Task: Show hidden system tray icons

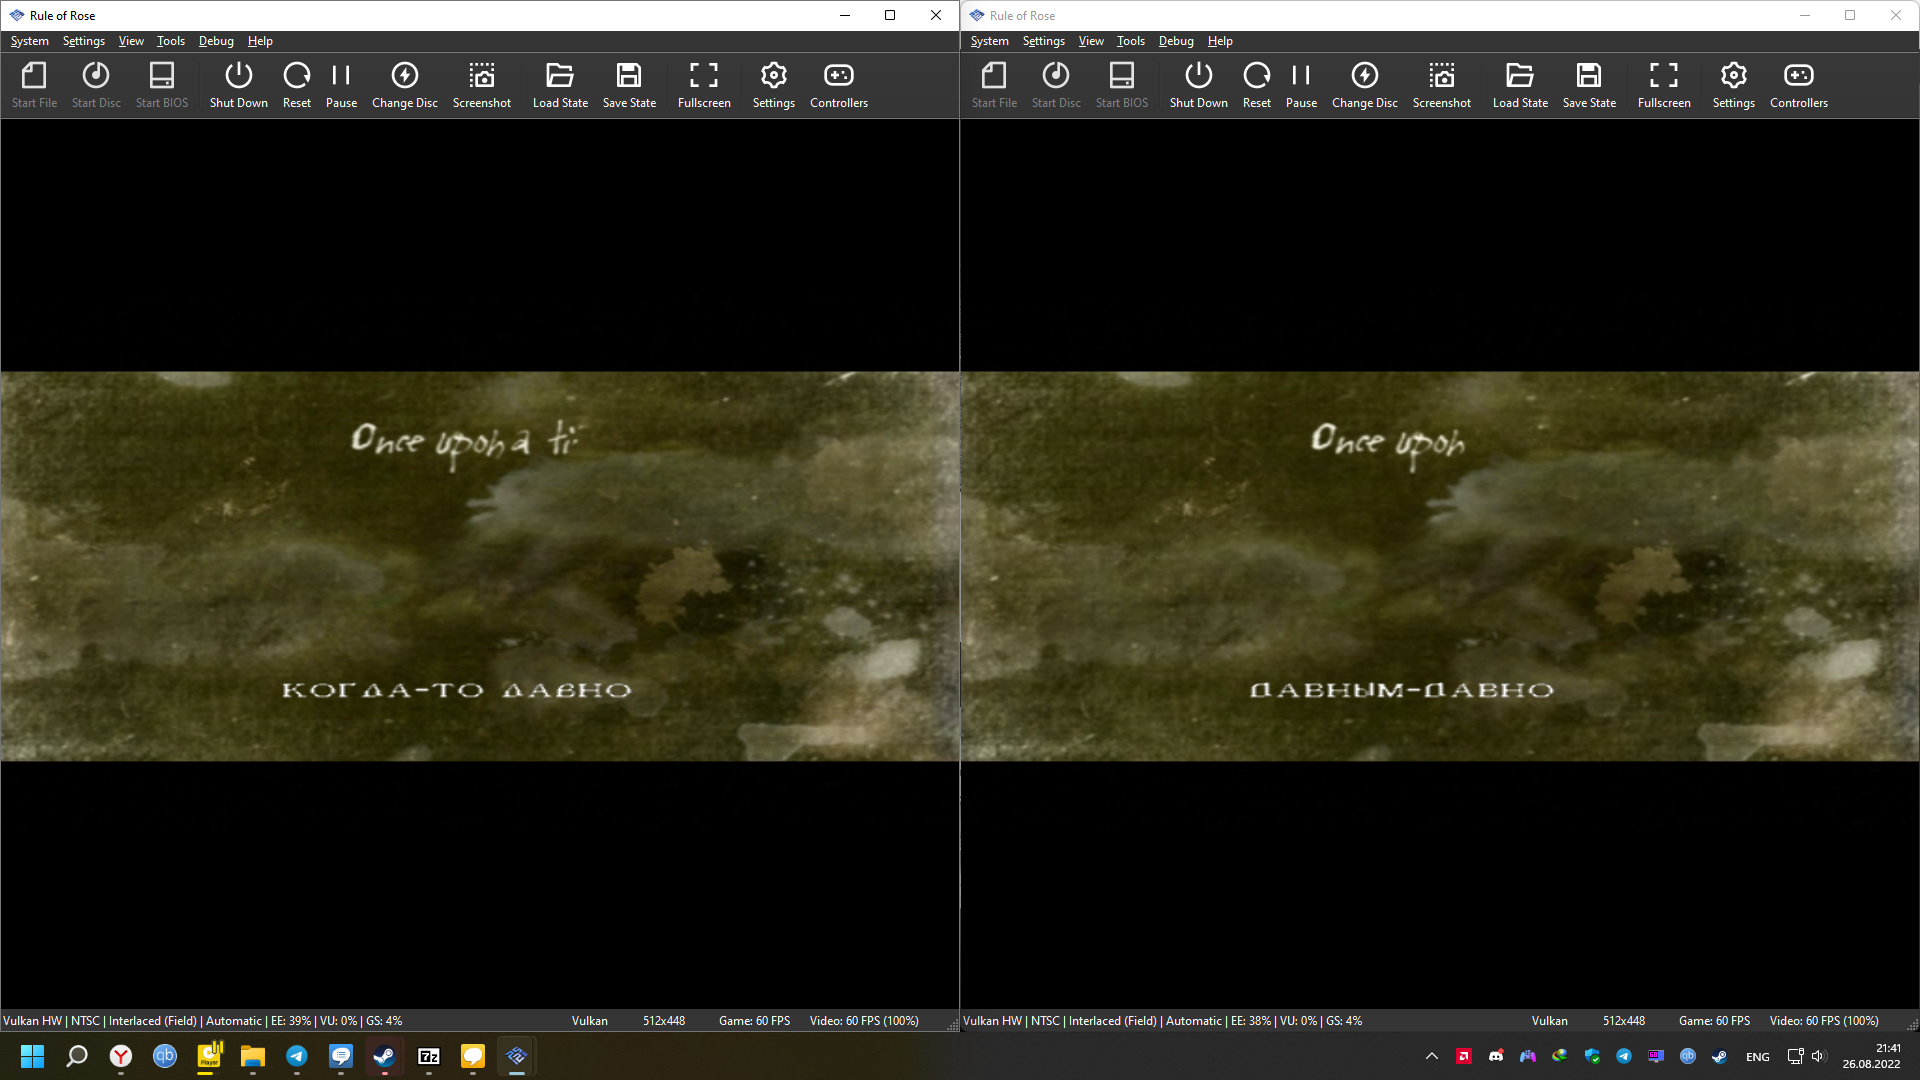Action: 1432,1056
